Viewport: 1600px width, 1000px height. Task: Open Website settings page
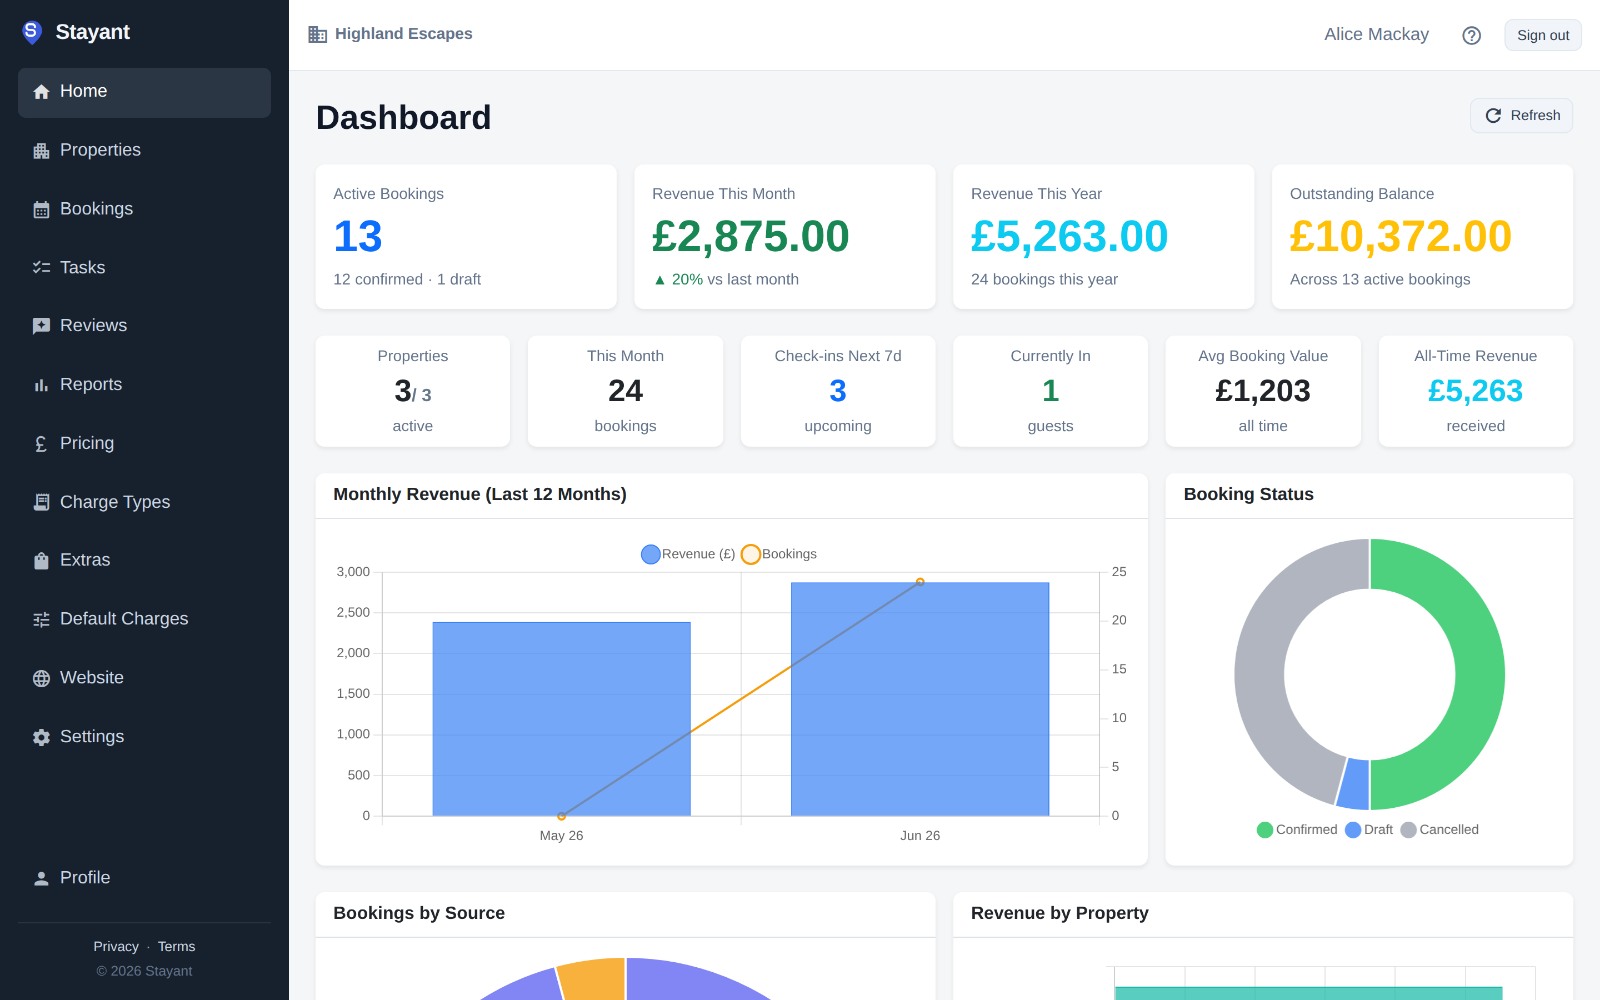144,678
